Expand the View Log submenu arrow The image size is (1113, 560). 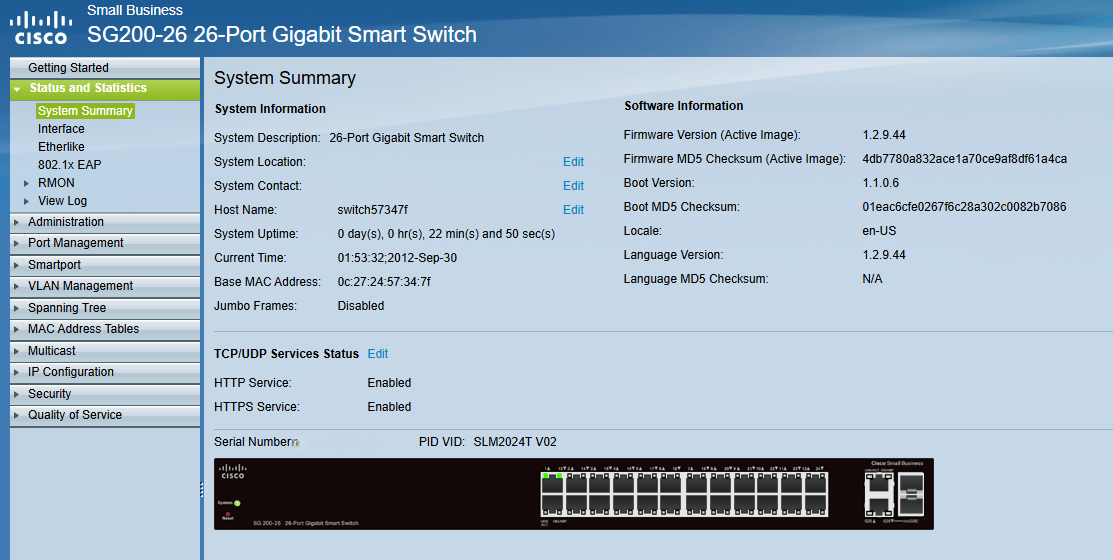pyautogui.click(x=27, y=201)
